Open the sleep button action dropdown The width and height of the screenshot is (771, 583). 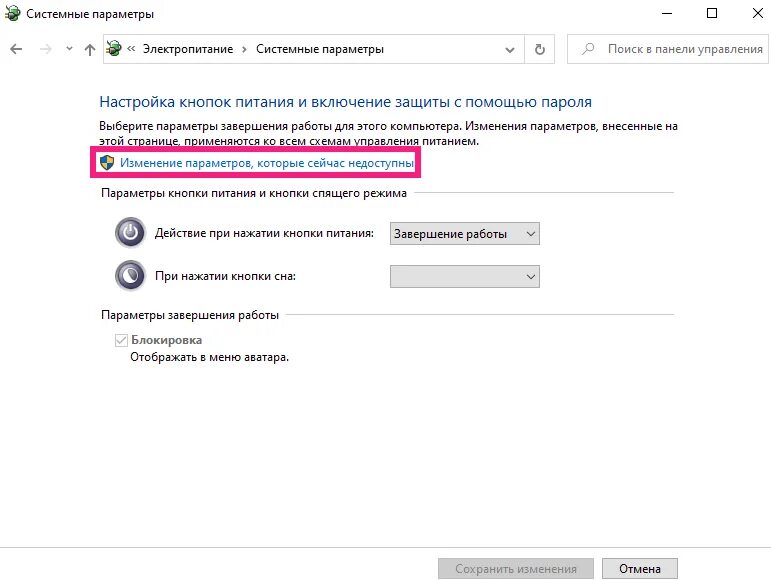click(x=465, y=276)
